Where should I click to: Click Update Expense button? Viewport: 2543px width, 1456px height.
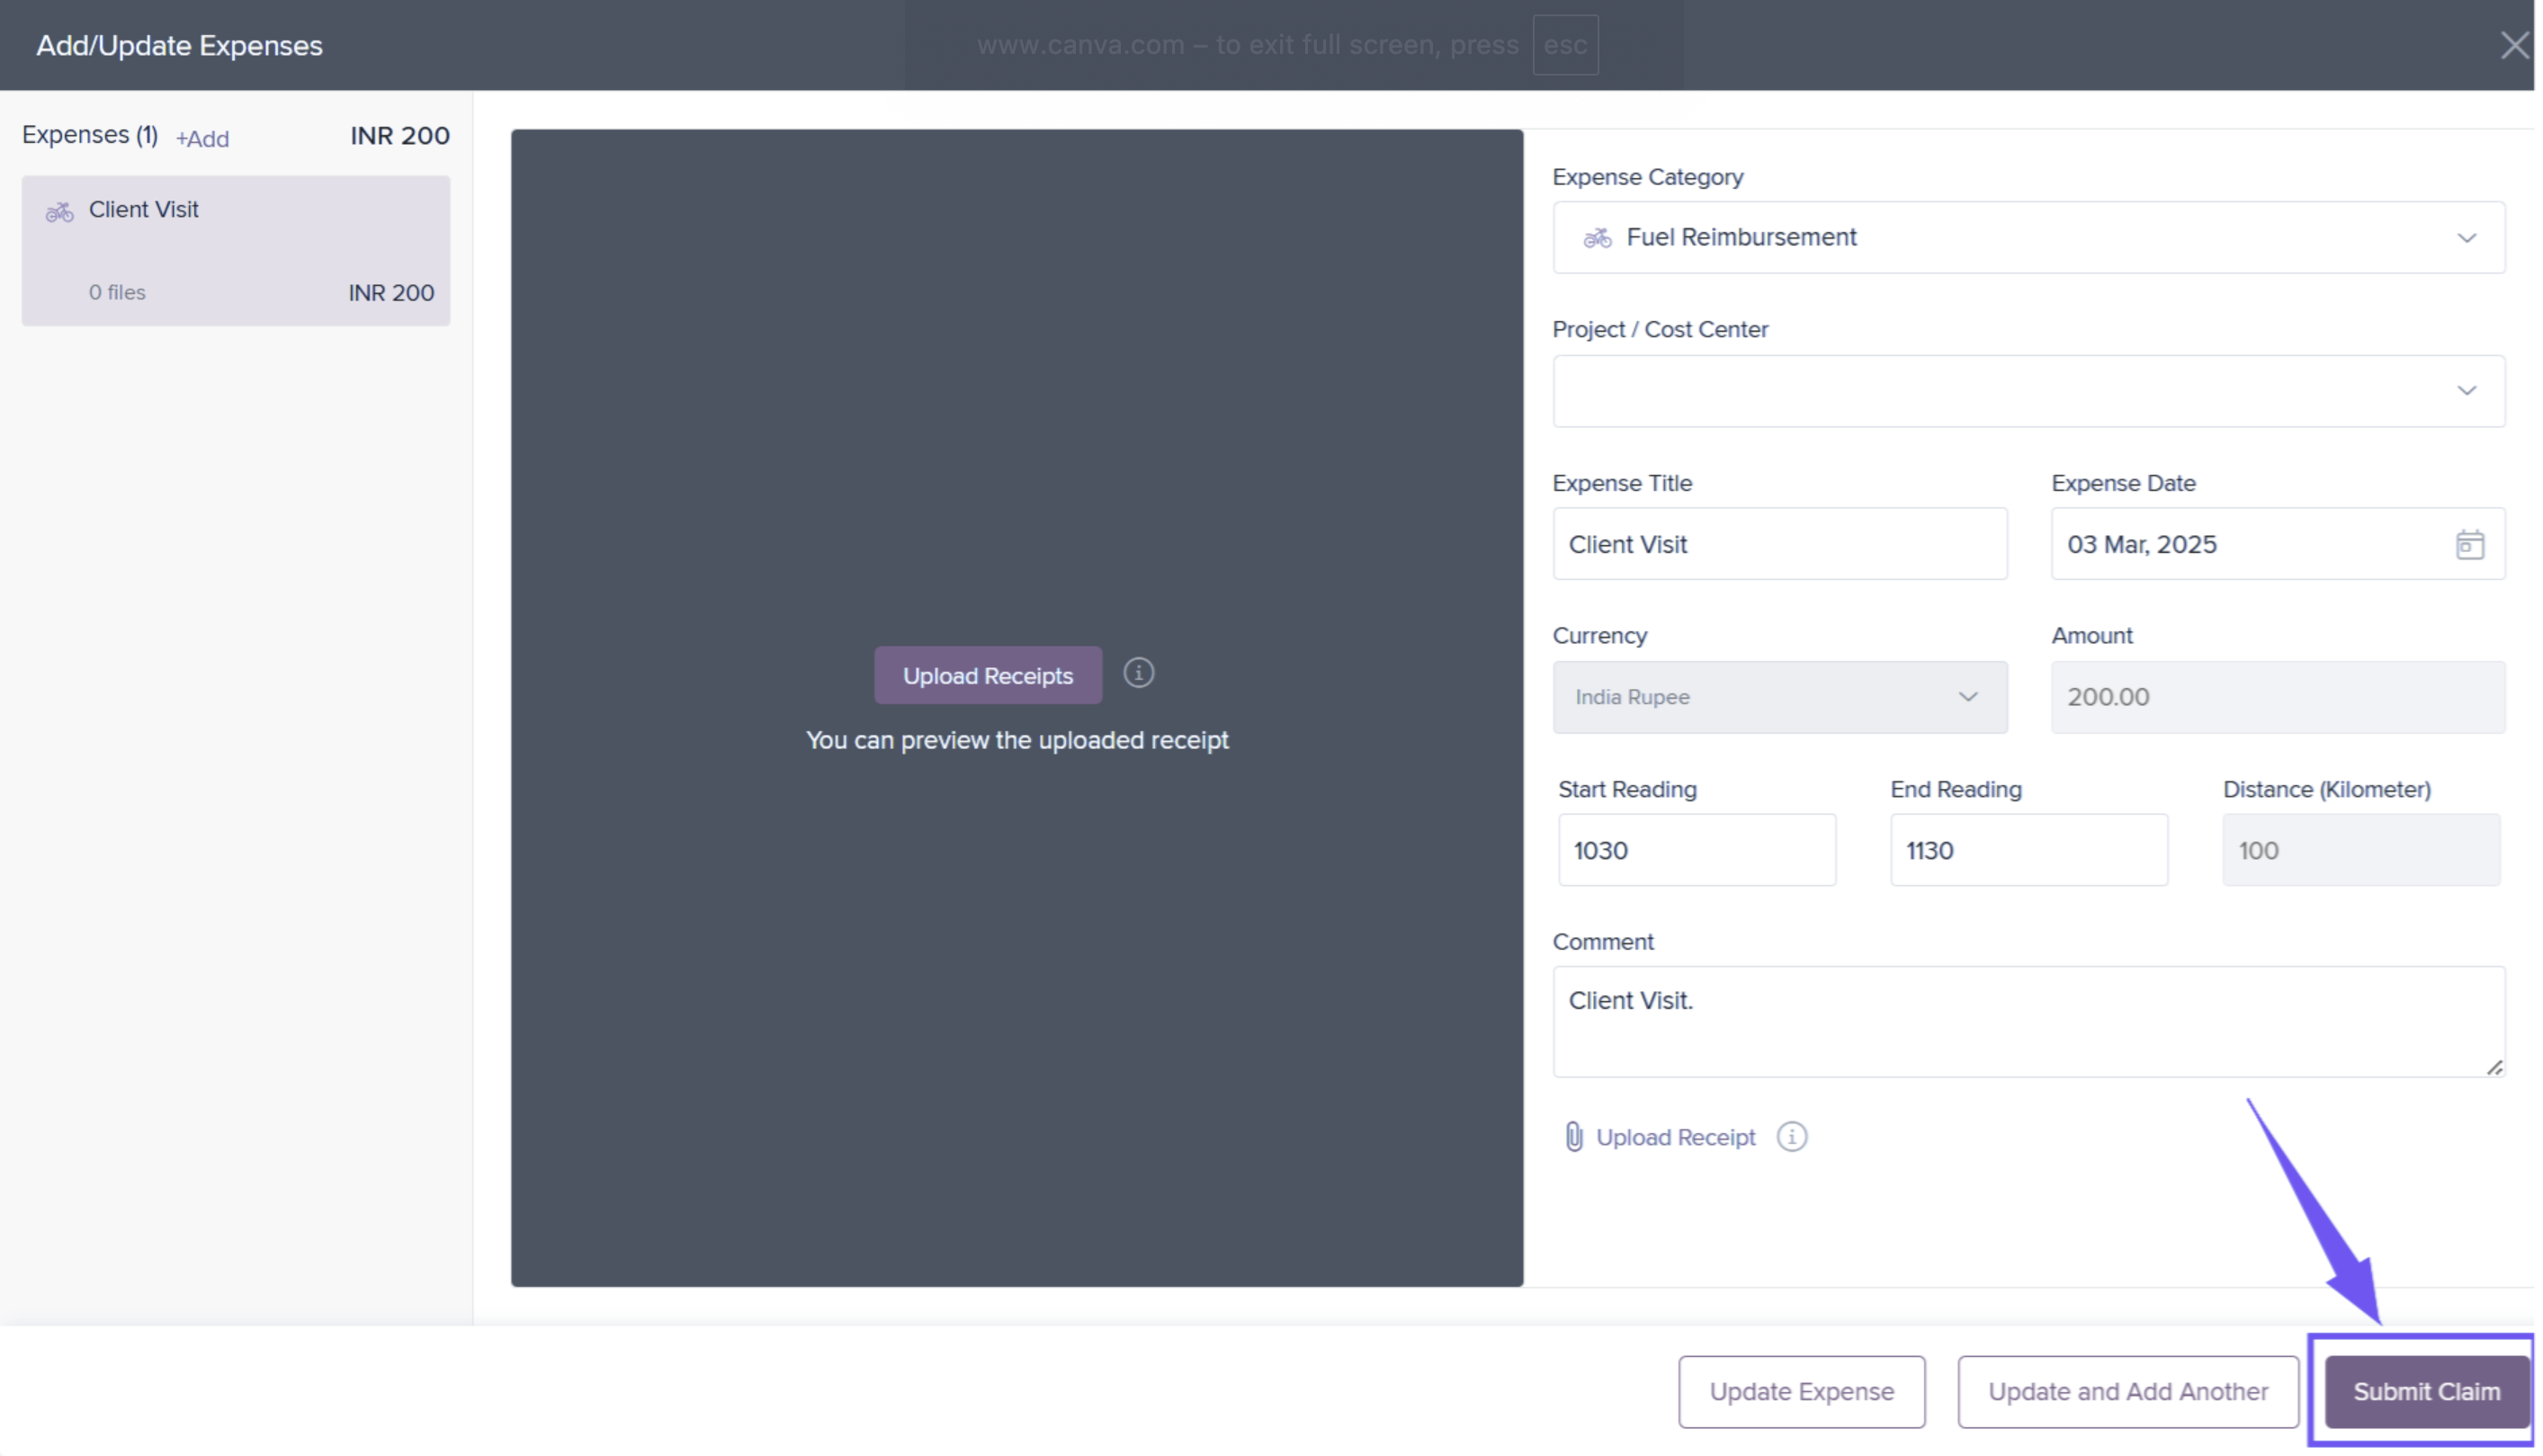1801,1392
